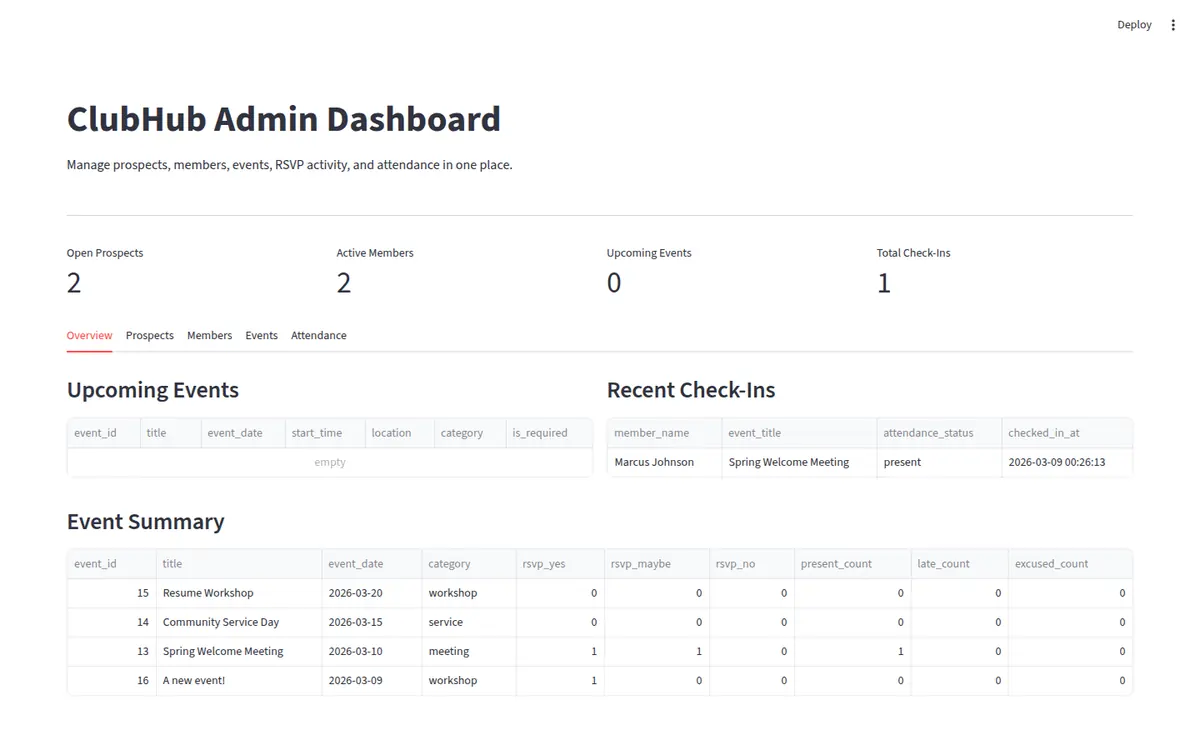
Task: Switch to the Events tab
Action: tap(261, 336)
